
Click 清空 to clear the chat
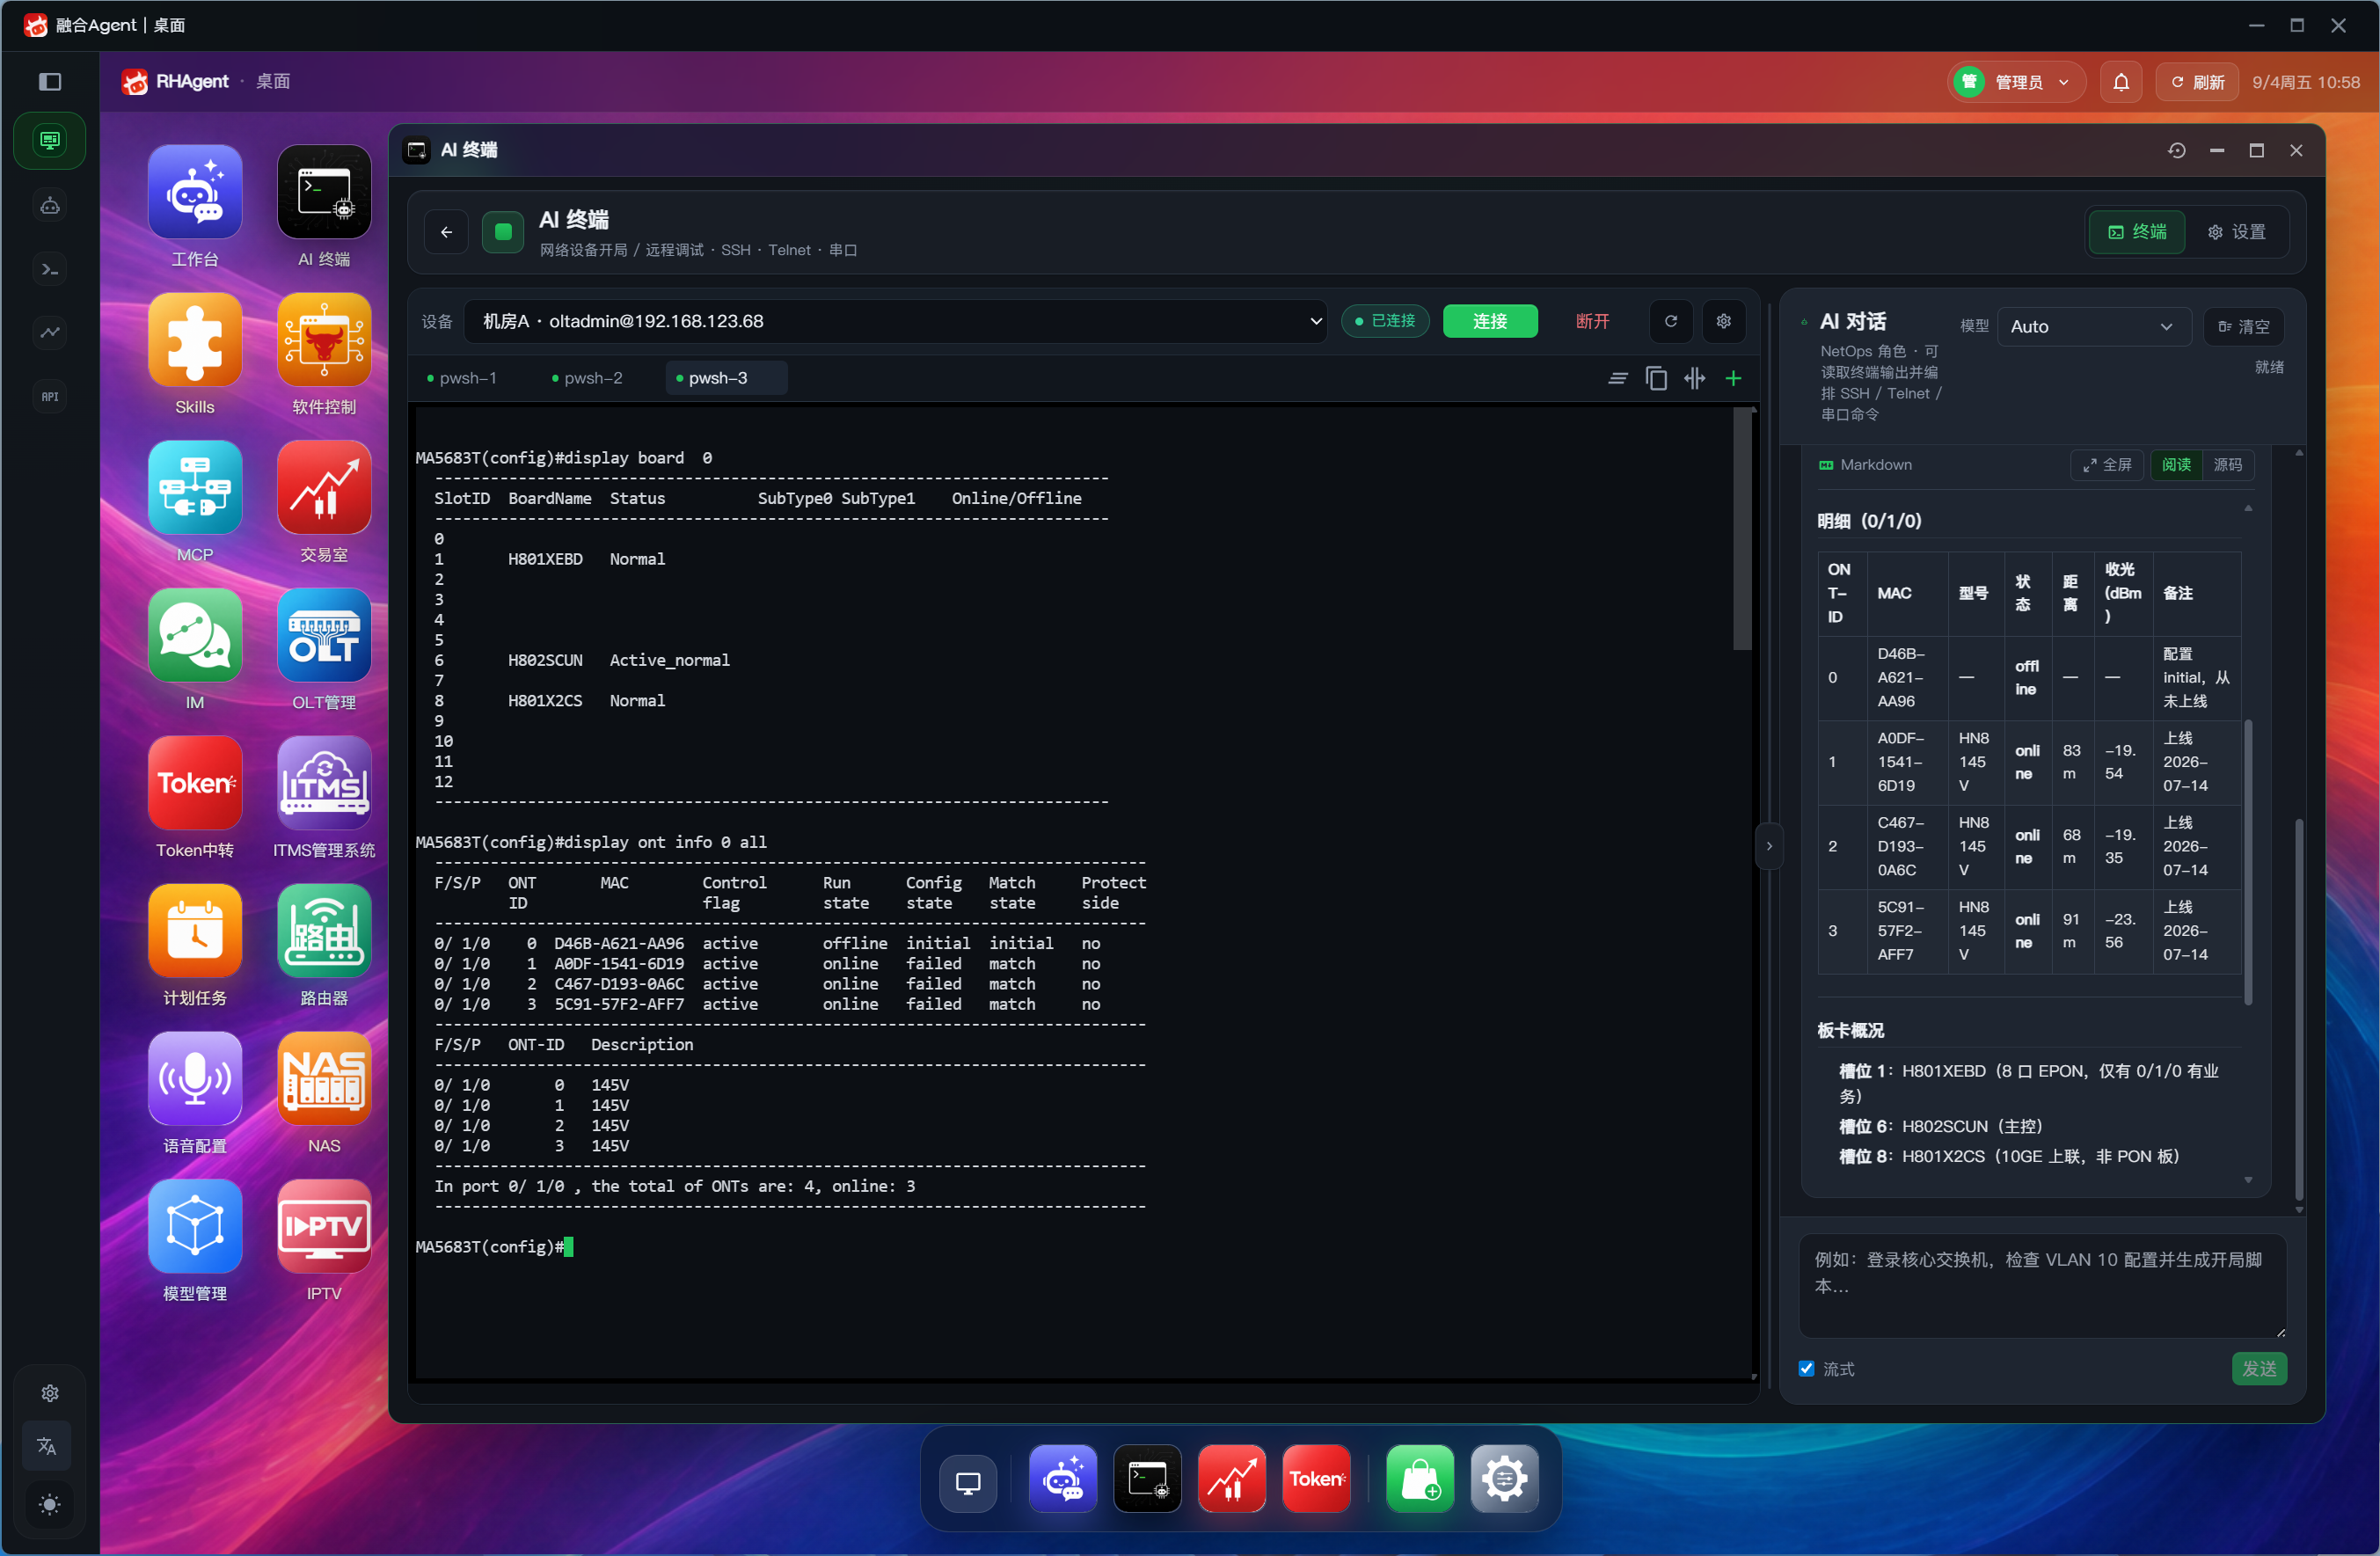[2243, 327]
